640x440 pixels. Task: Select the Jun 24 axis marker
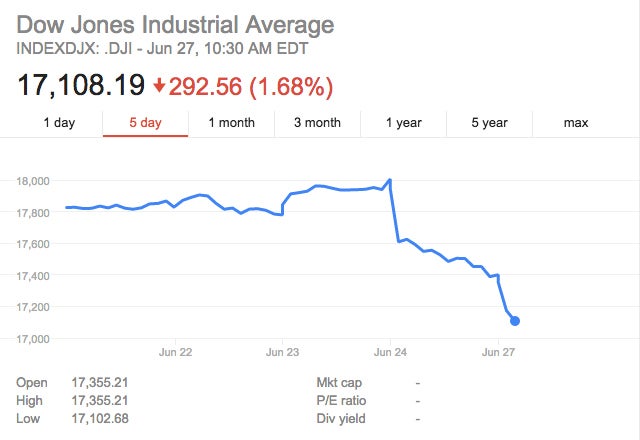(390, 352)
